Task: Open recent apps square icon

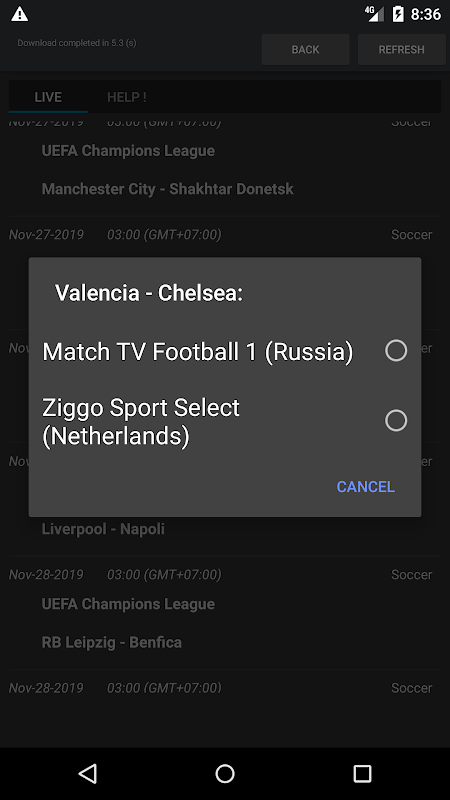Action: (x=362, y=773)
